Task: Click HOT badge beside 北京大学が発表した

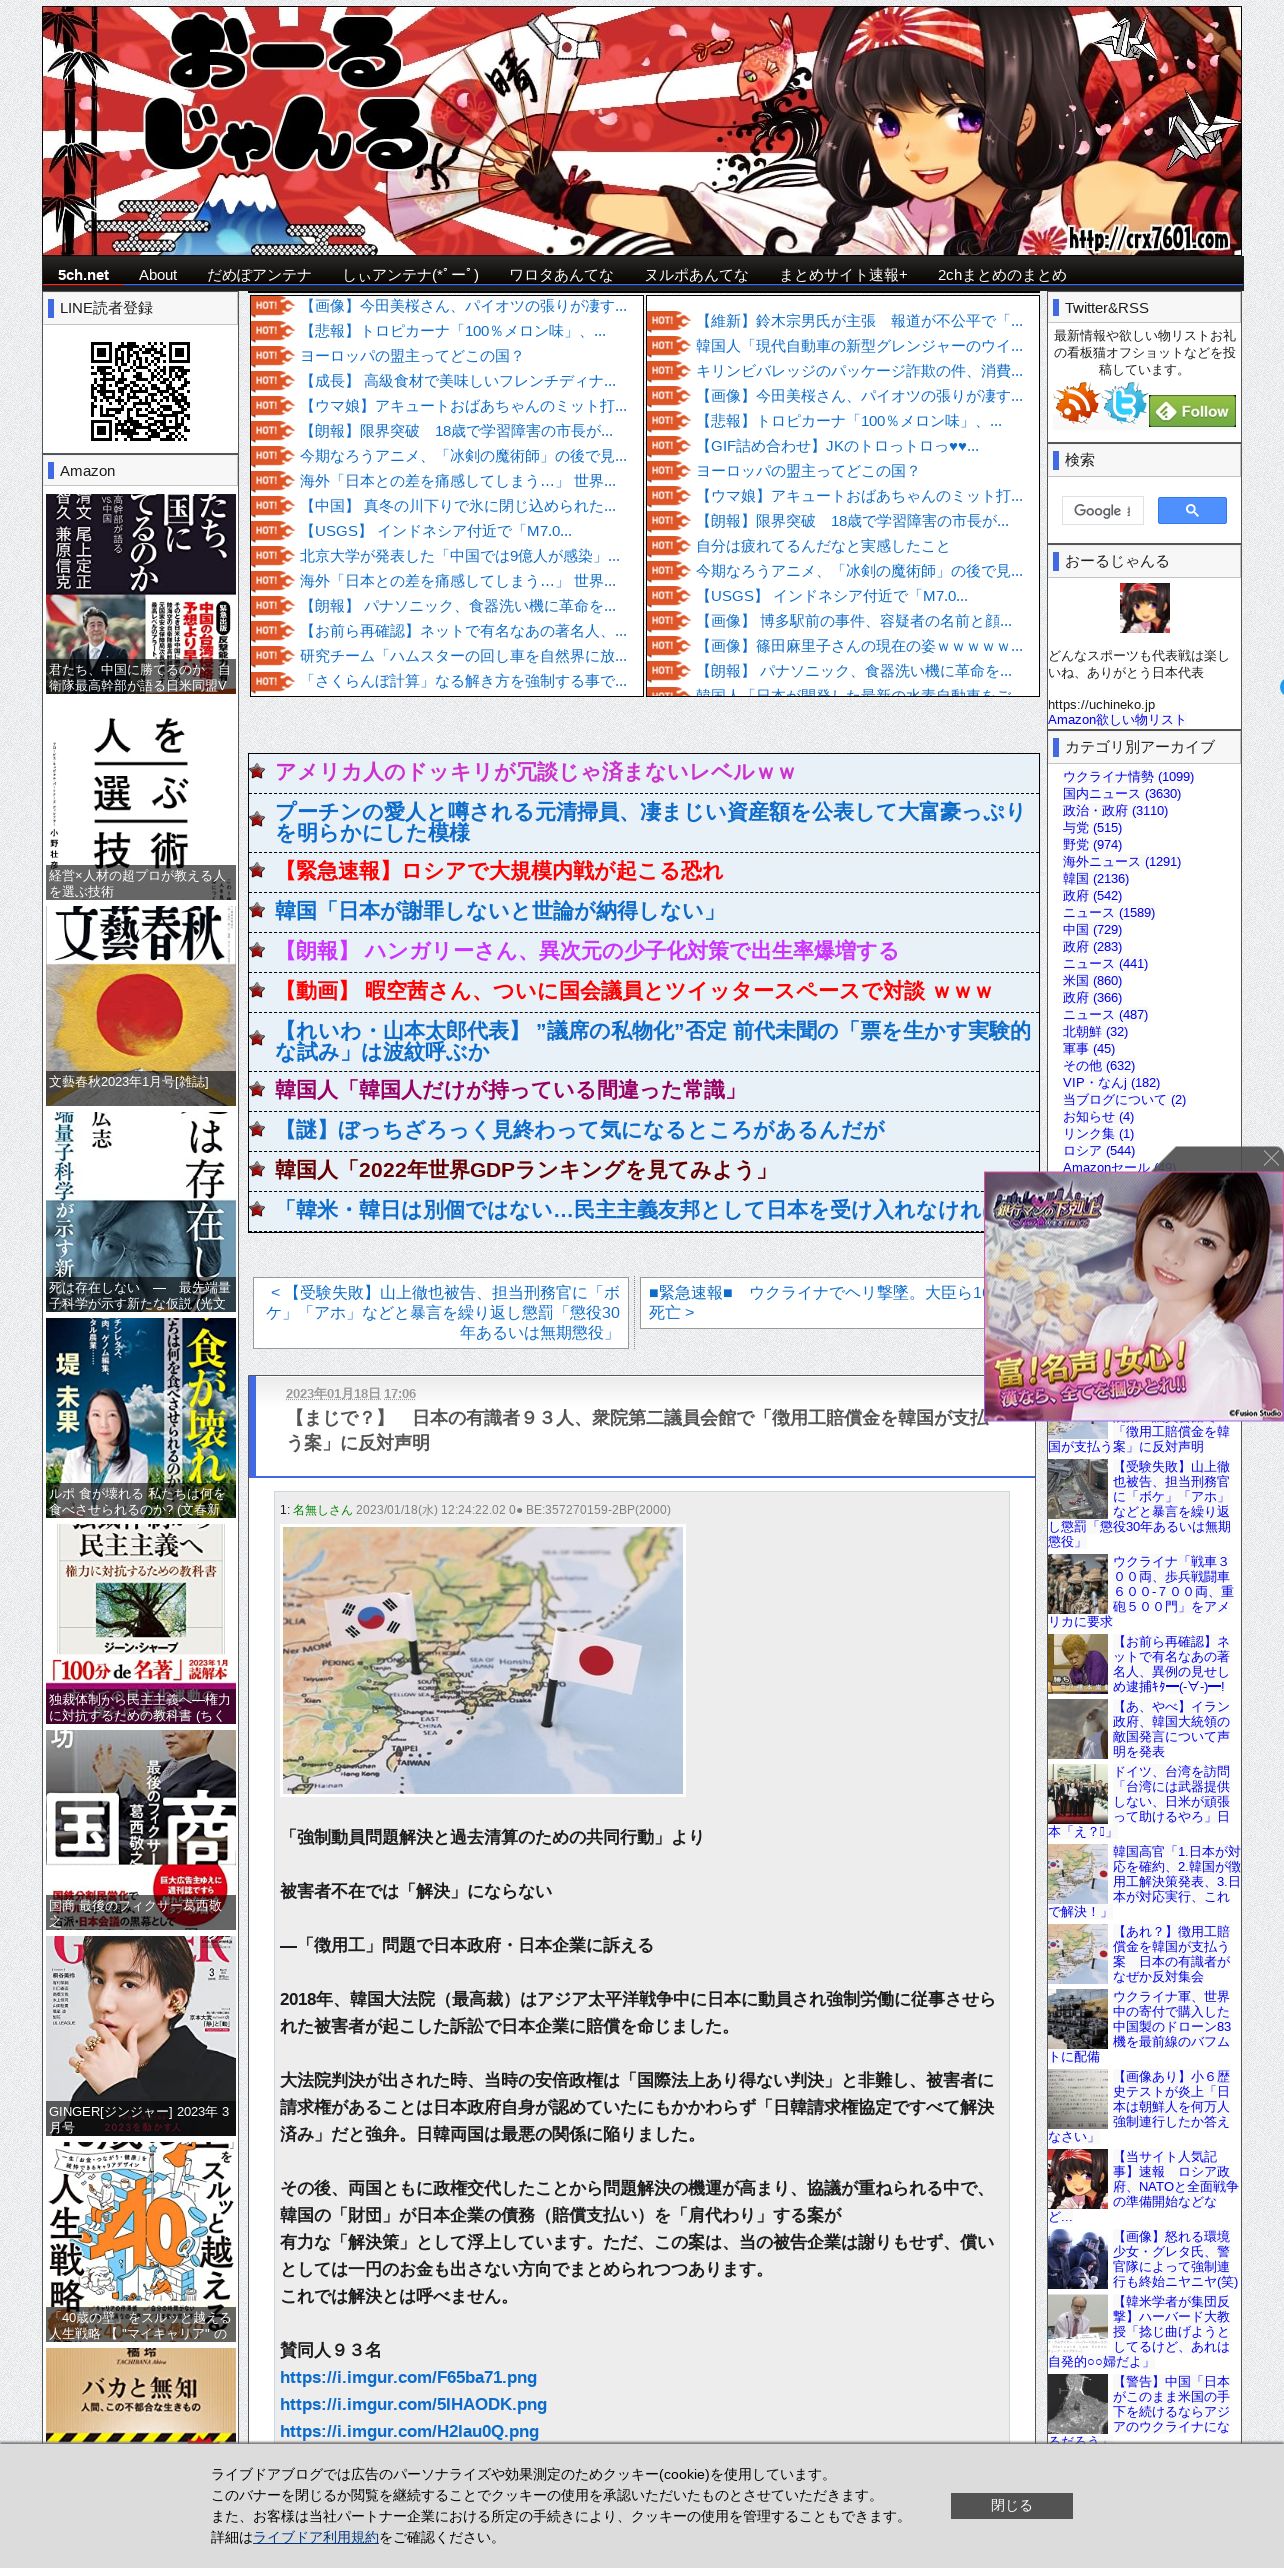Action: tap(273, 556)
